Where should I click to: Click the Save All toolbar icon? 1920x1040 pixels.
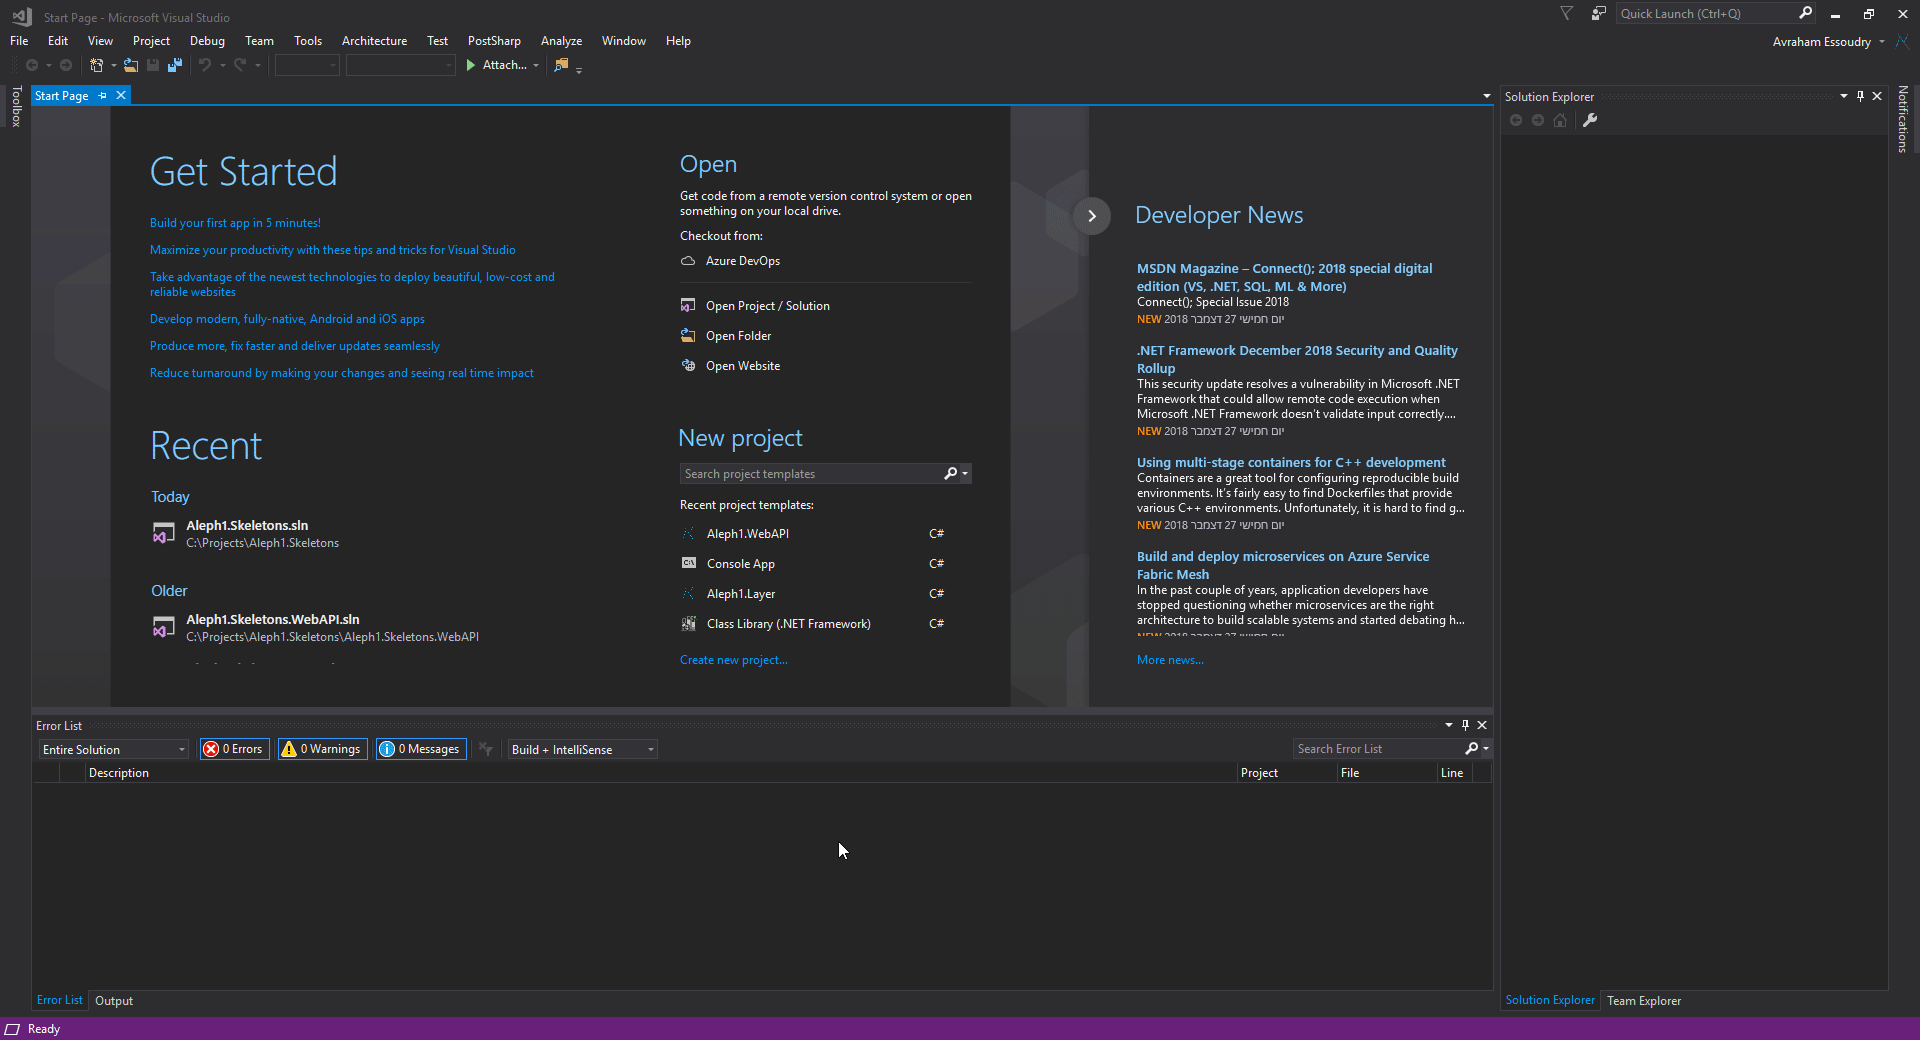click(x=175, y=65)
